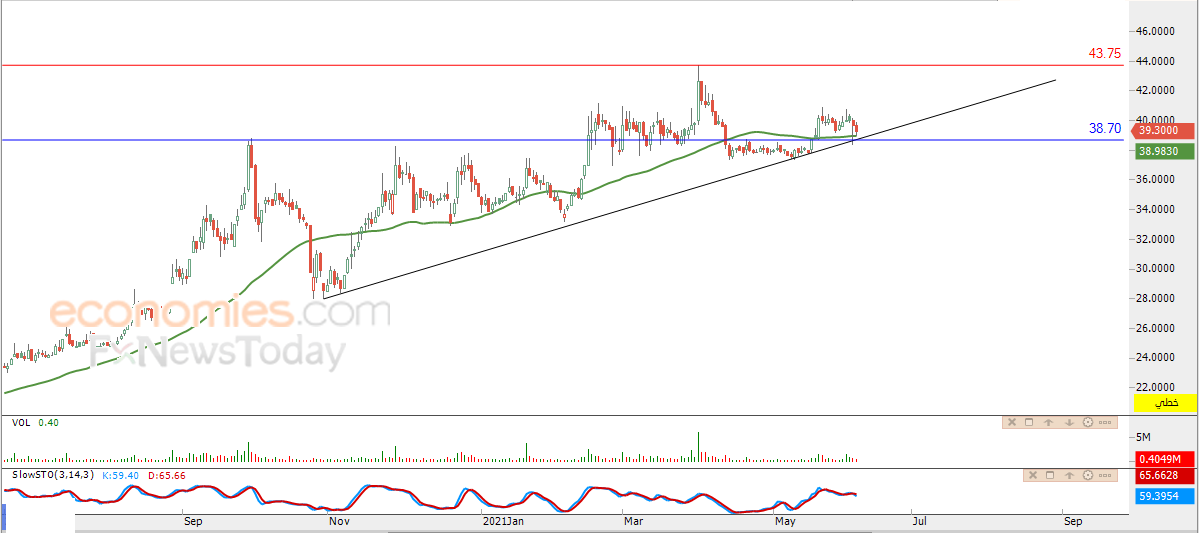Move the SlowSTO panel up
The width and height of the screenshot is (1199, 533).
(x=1069, y=475)
